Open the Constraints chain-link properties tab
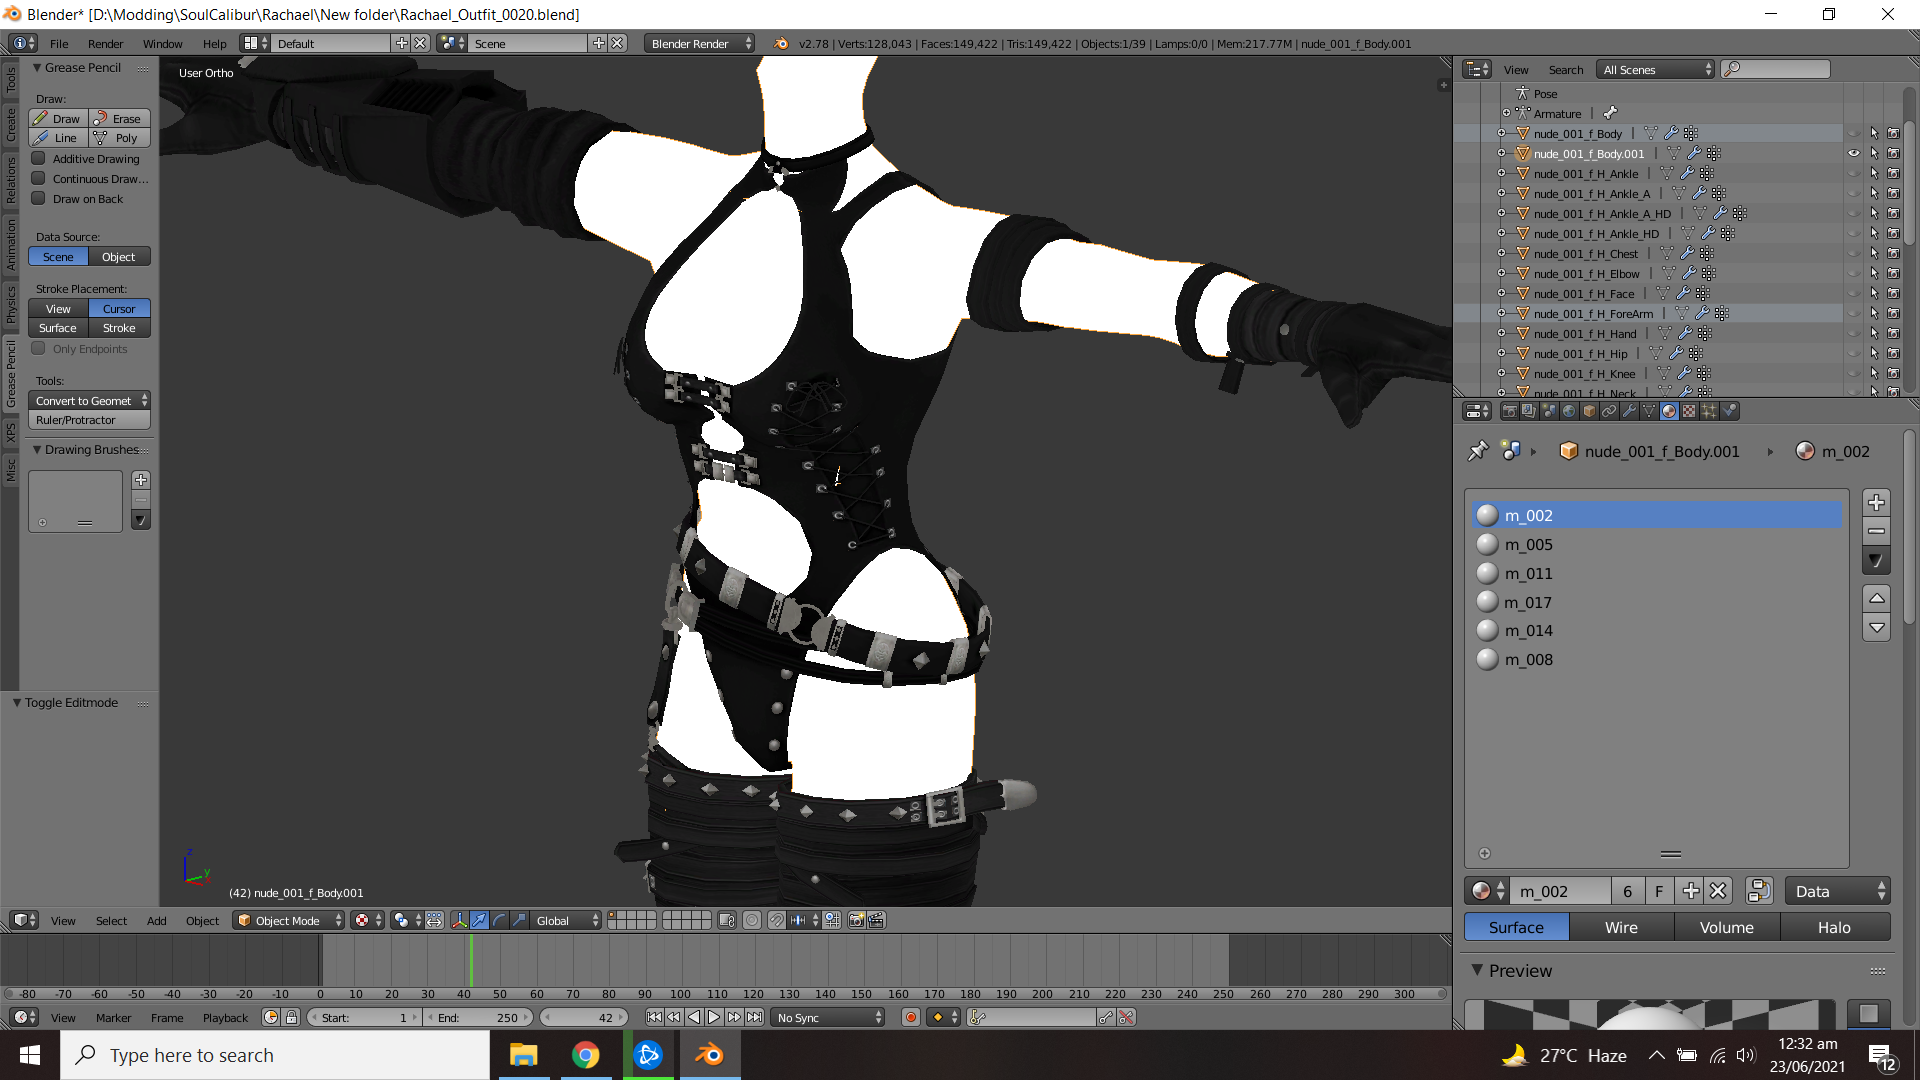 point(1609,411)
